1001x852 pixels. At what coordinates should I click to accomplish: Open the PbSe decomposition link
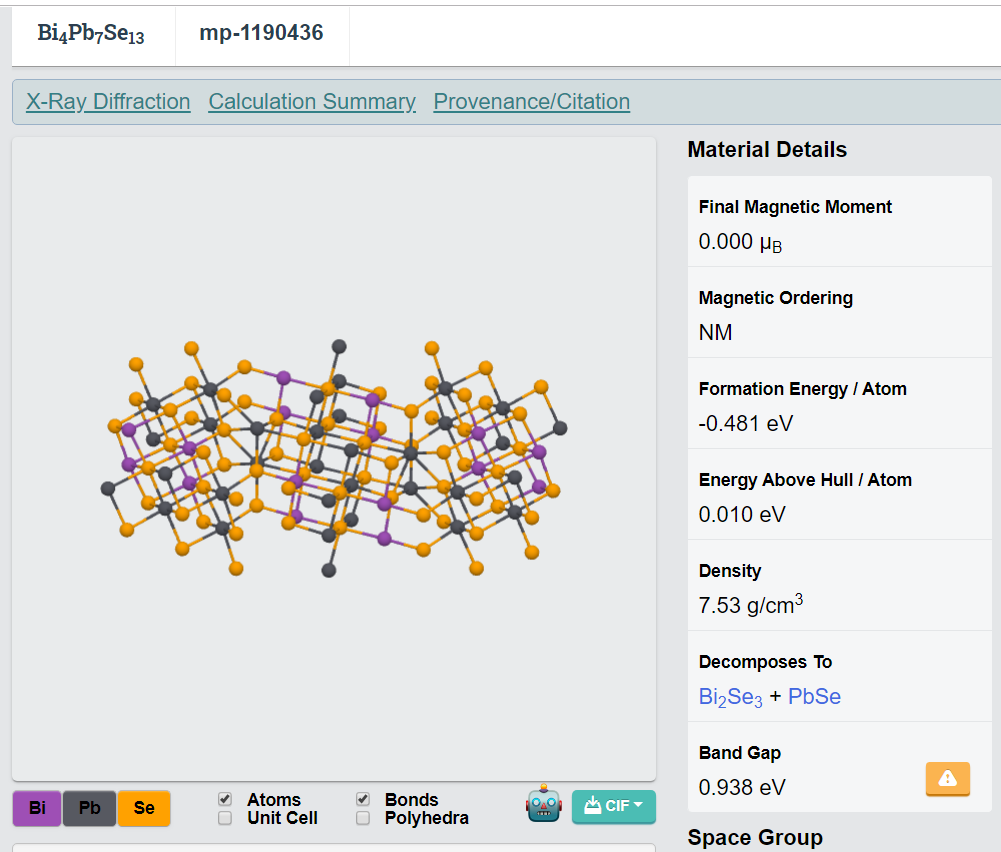pos(814,697)
